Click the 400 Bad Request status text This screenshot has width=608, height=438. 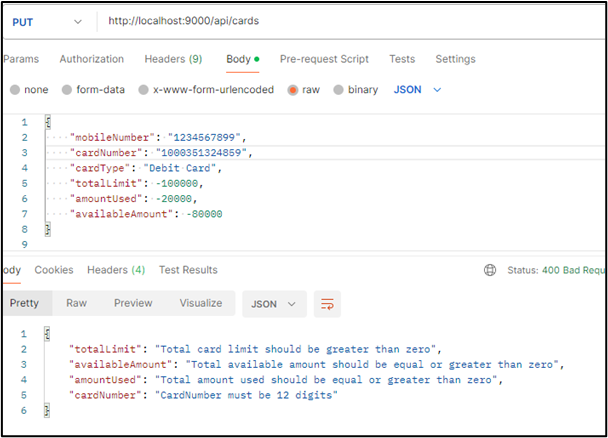pyautogui.click(x=573, y=270)
